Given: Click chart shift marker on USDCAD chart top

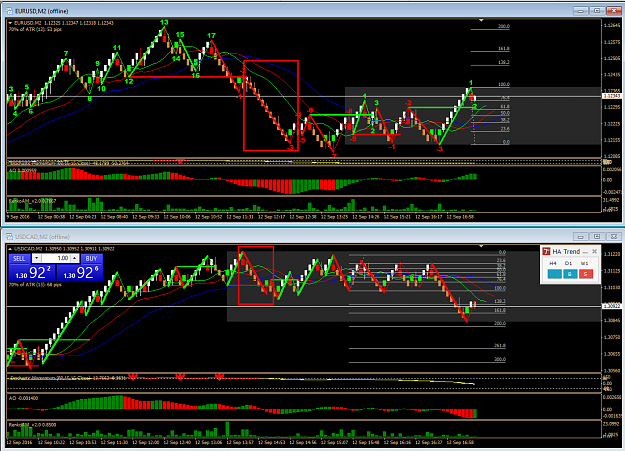Looking at the screenshot, I should pos(482,246).
